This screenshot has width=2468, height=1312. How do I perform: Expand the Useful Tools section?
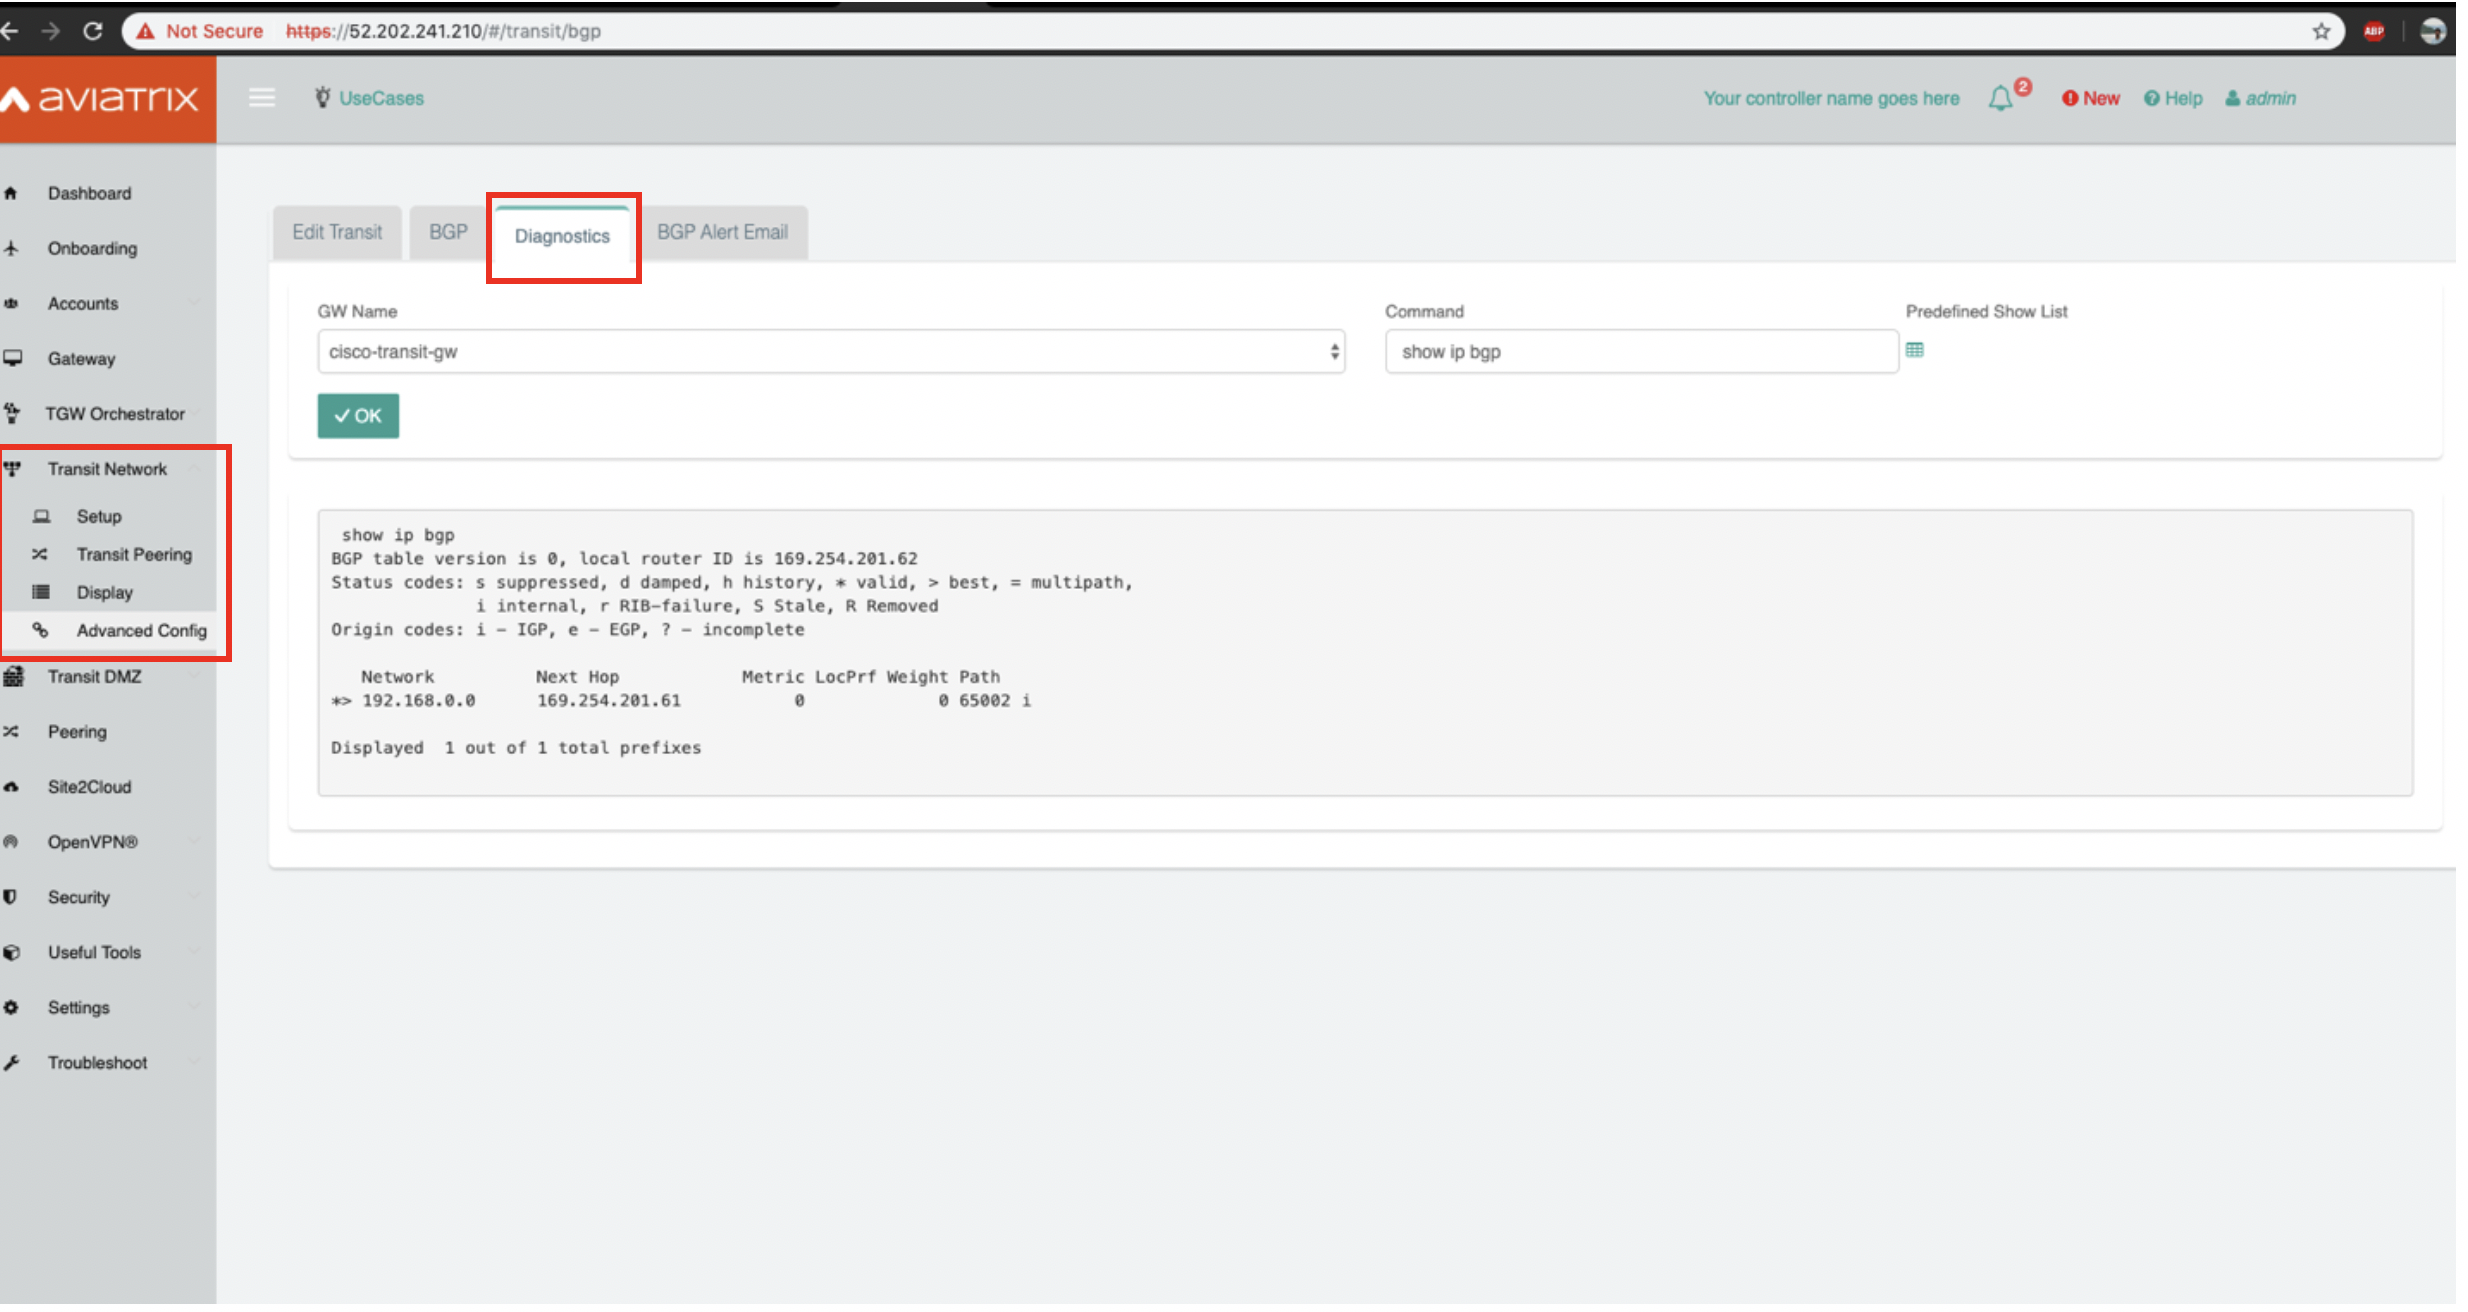tap(94, 952)
